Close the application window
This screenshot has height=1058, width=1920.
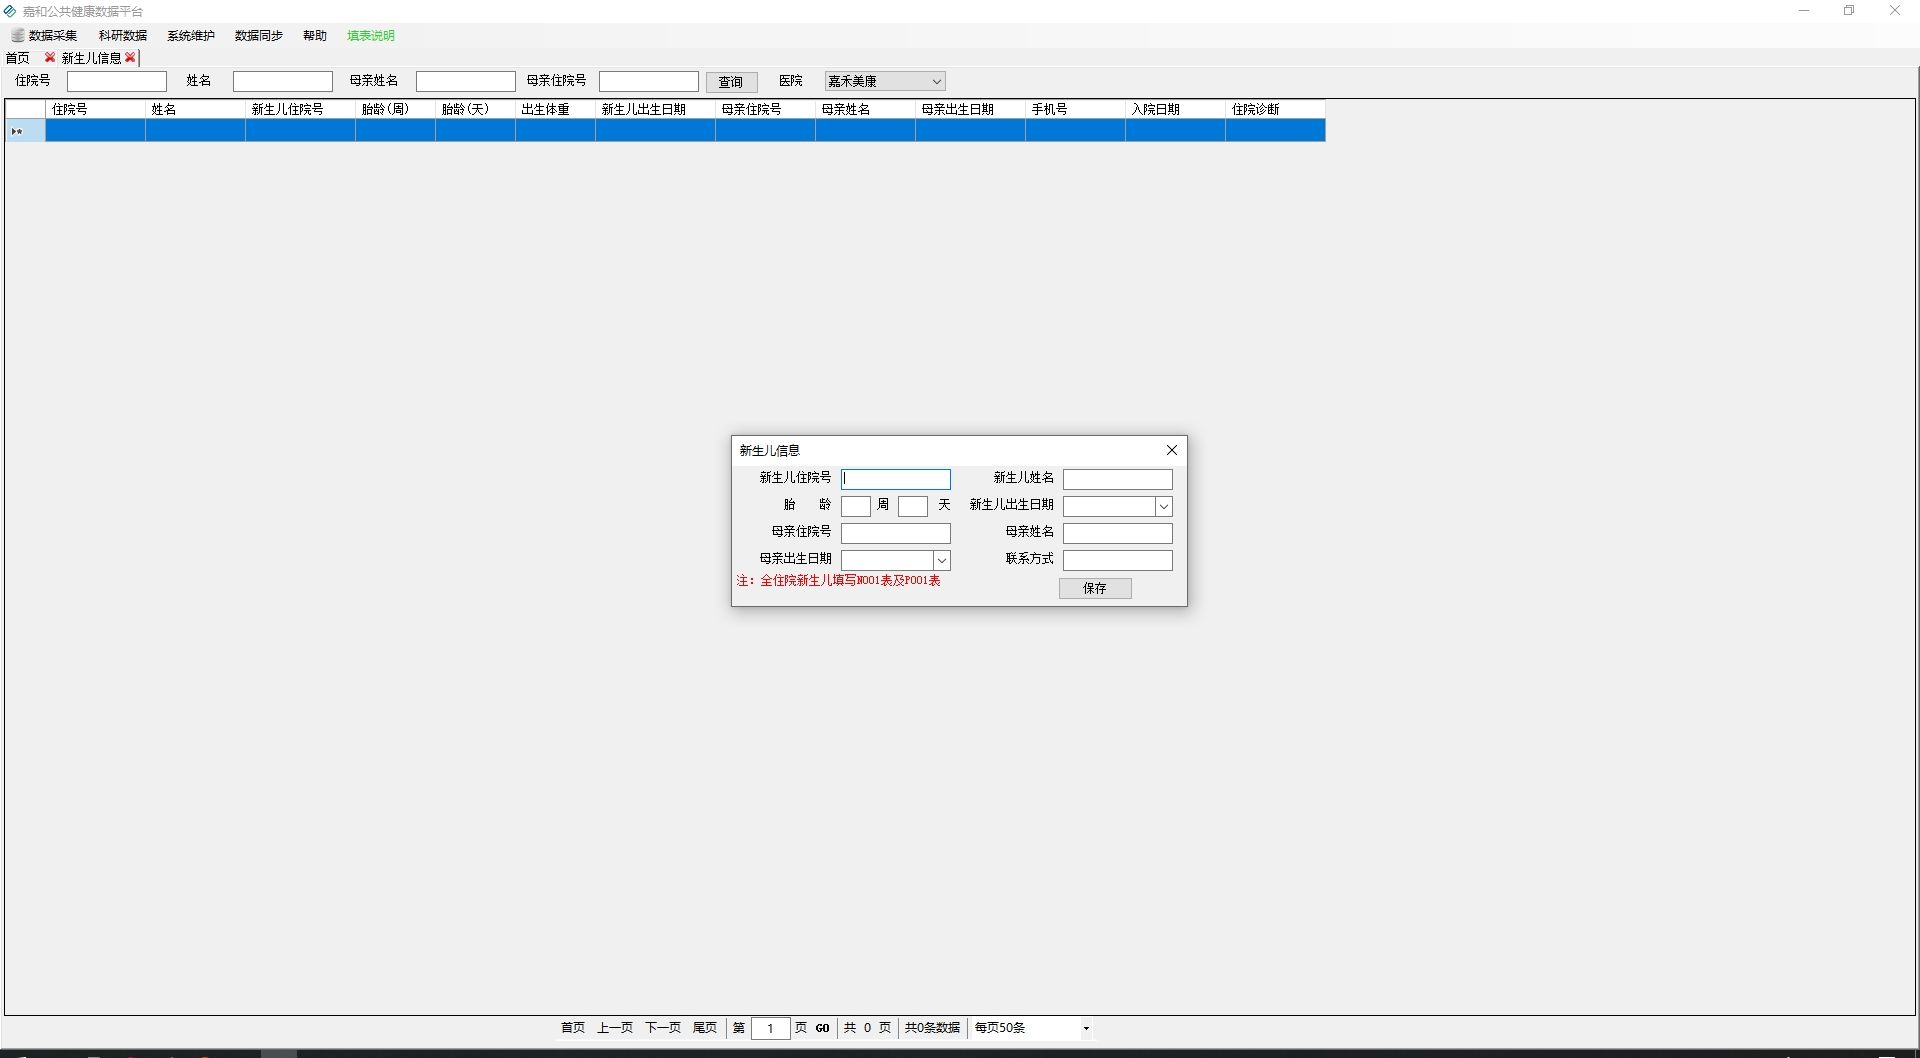[1895, 11]
